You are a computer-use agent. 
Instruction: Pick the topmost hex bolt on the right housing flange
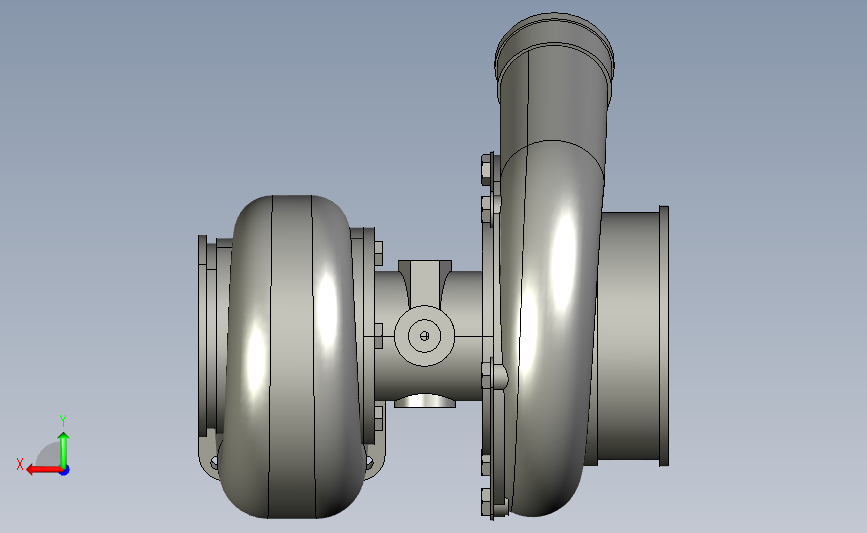click(x=487, y=169)
